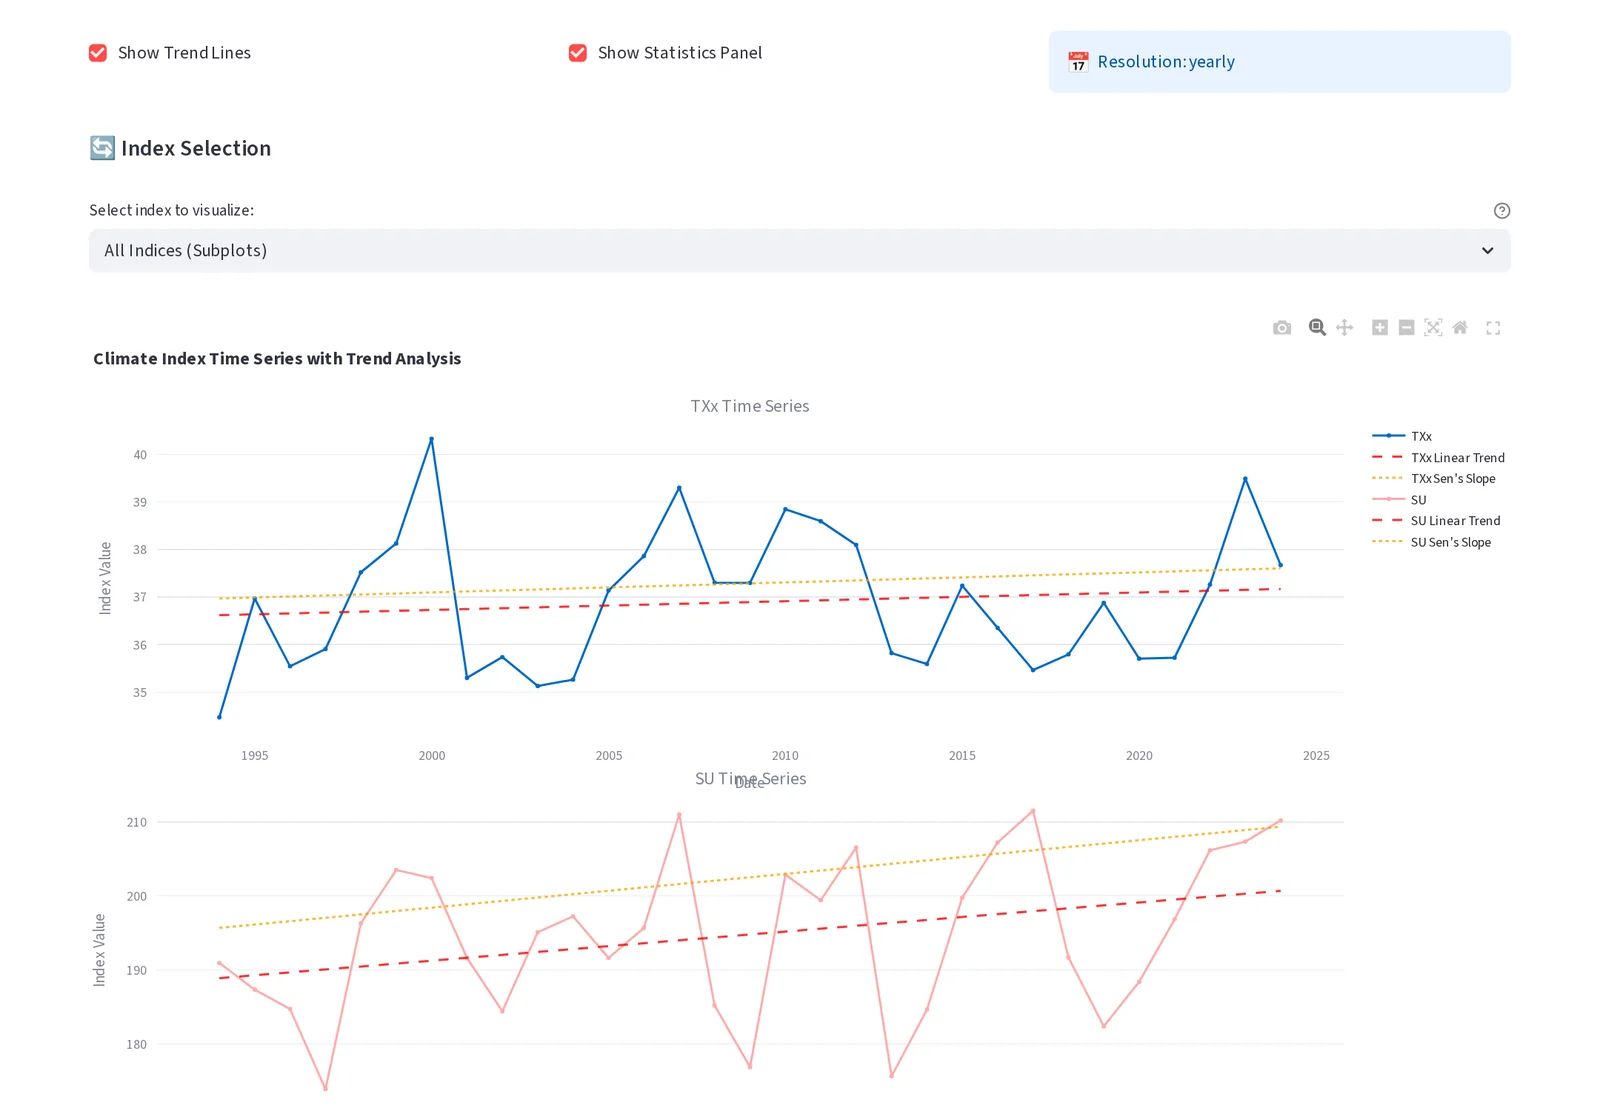The image size is (1600, 1111).
Task: Click the Autoscale chart icon
Action: click(1433, 328)
